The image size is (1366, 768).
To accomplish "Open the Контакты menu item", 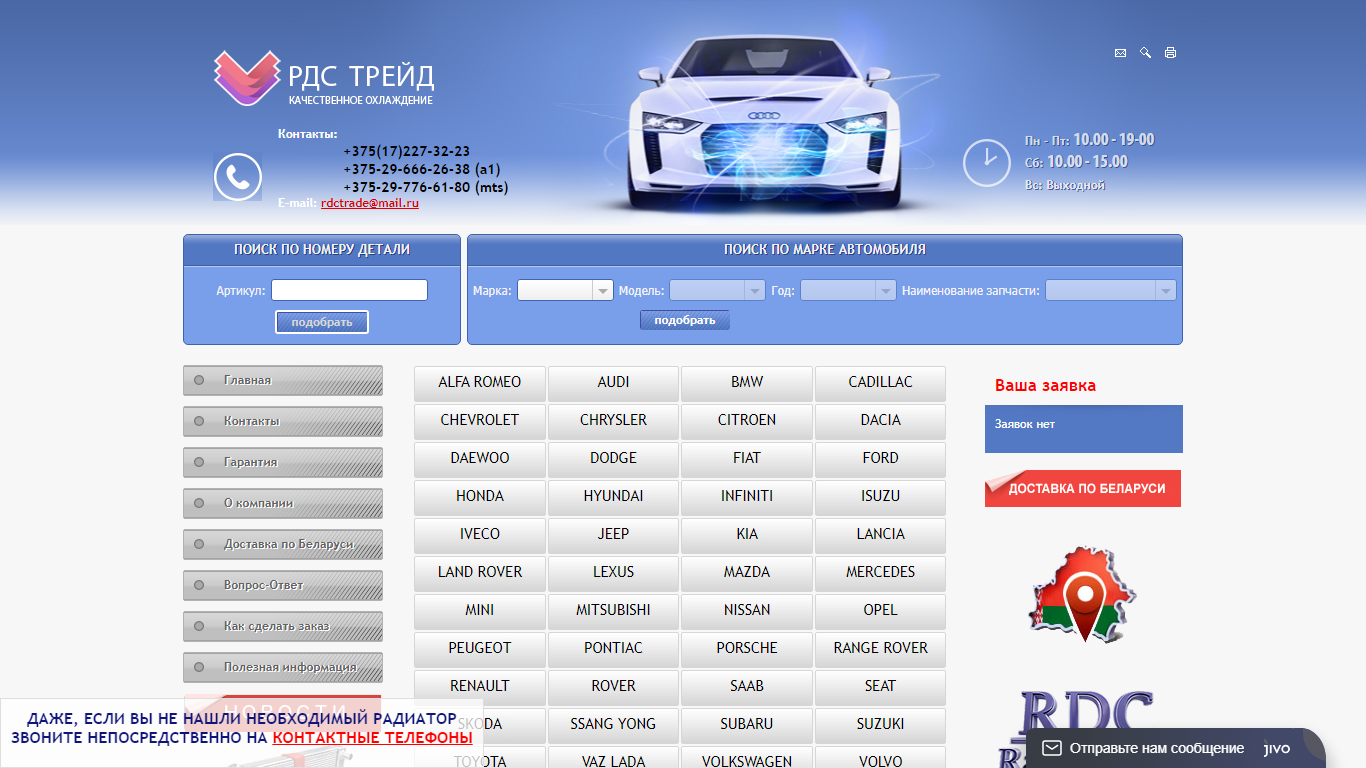I will tap(283, 421).
